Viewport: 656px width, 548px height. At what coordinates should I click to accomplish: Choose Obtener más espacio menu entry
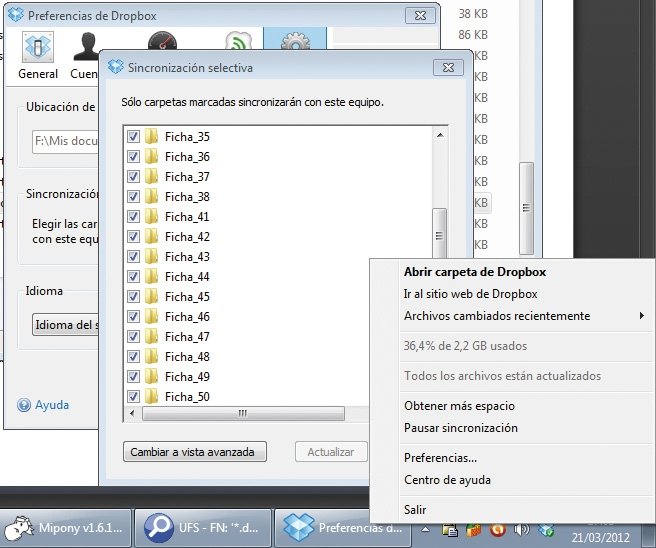point(459,406)
